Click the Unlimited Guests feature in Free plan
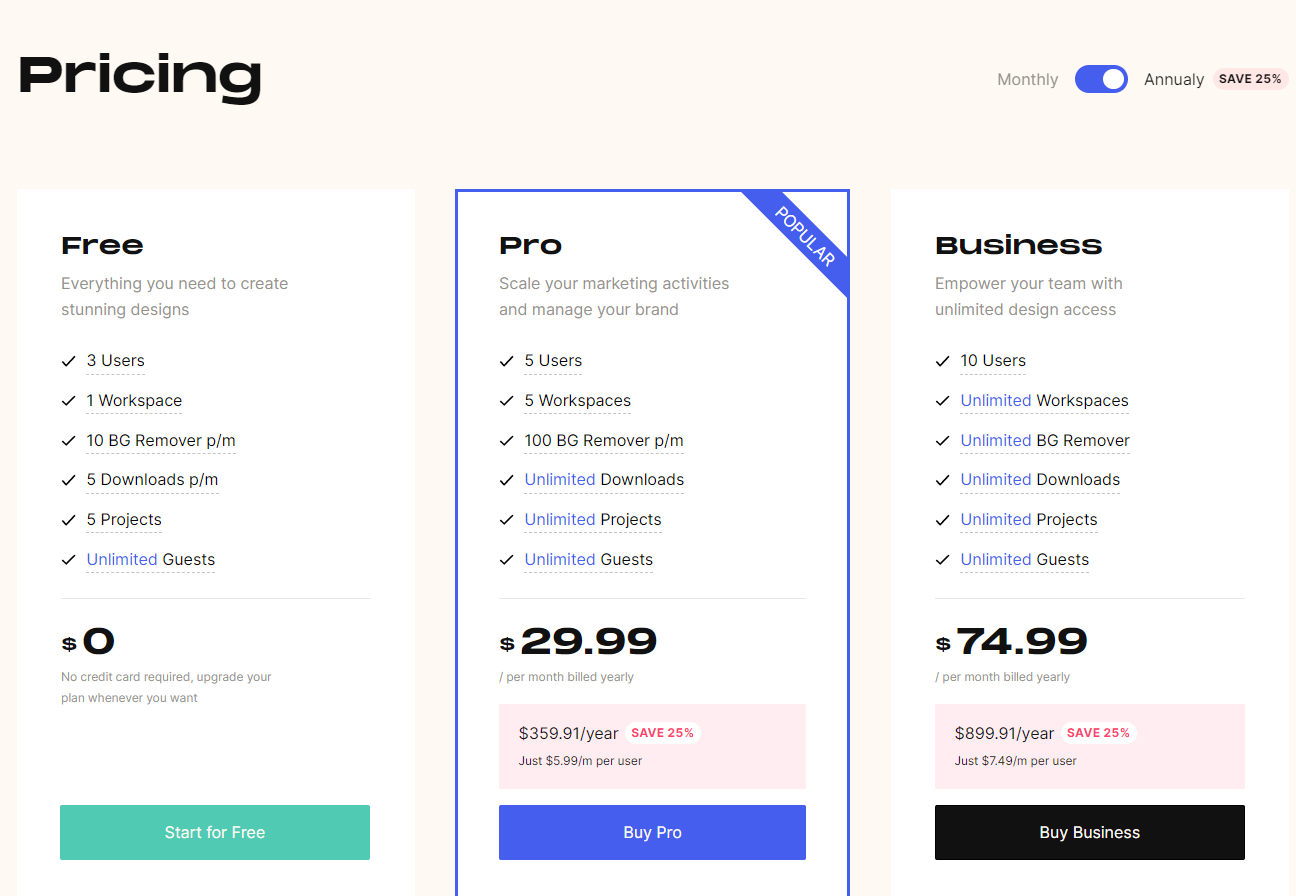Viewport: 1296px width, 896px height. pos(150,560)
